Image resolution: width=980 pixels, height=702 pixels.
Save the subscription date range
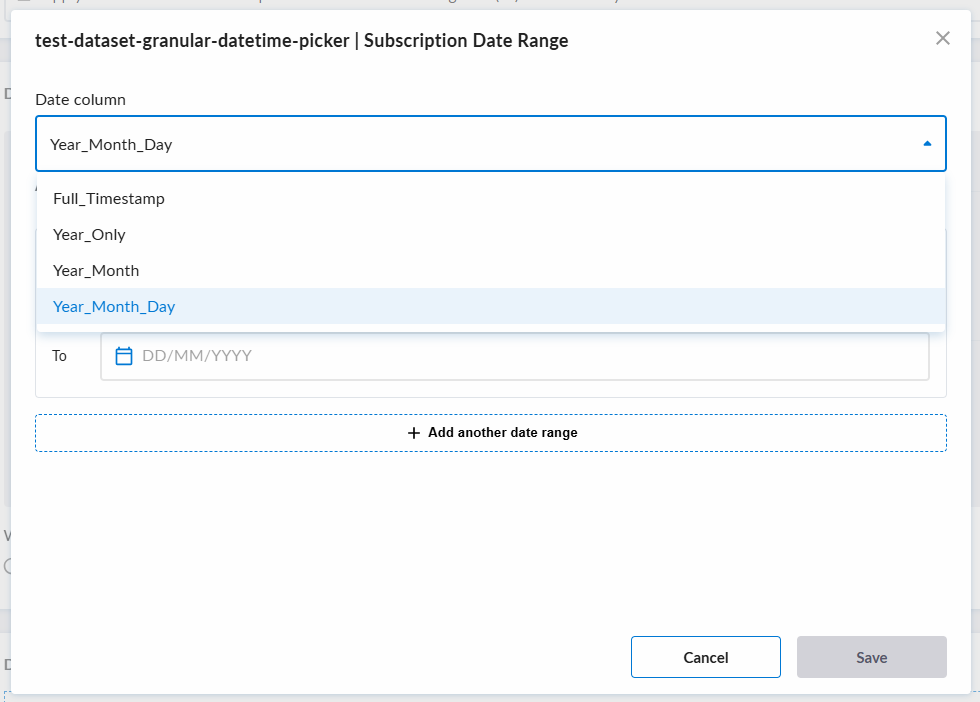click(871, 657)
